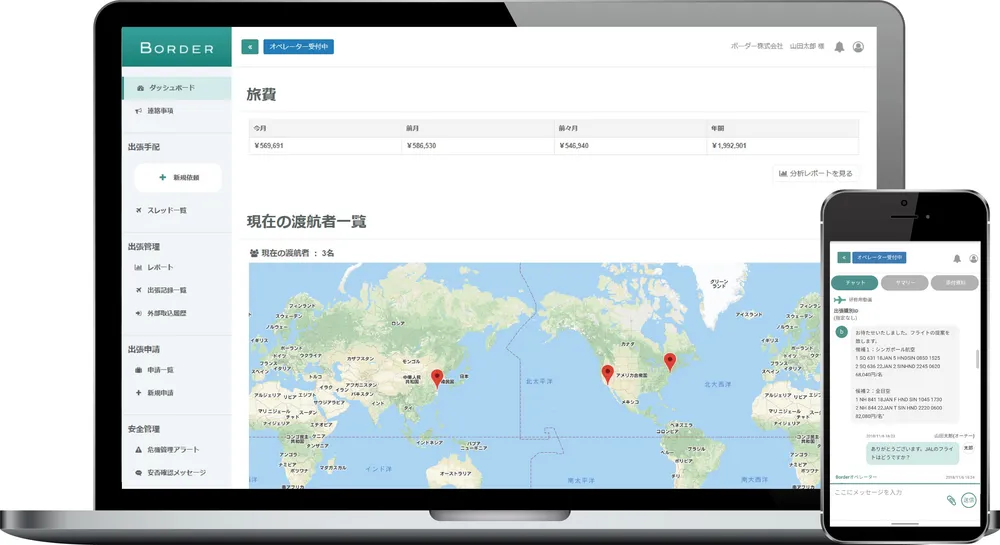Viewport: 1000px width, 545px height.
Task: Click 分析レポートを見る button
Action: coord(816,173)
